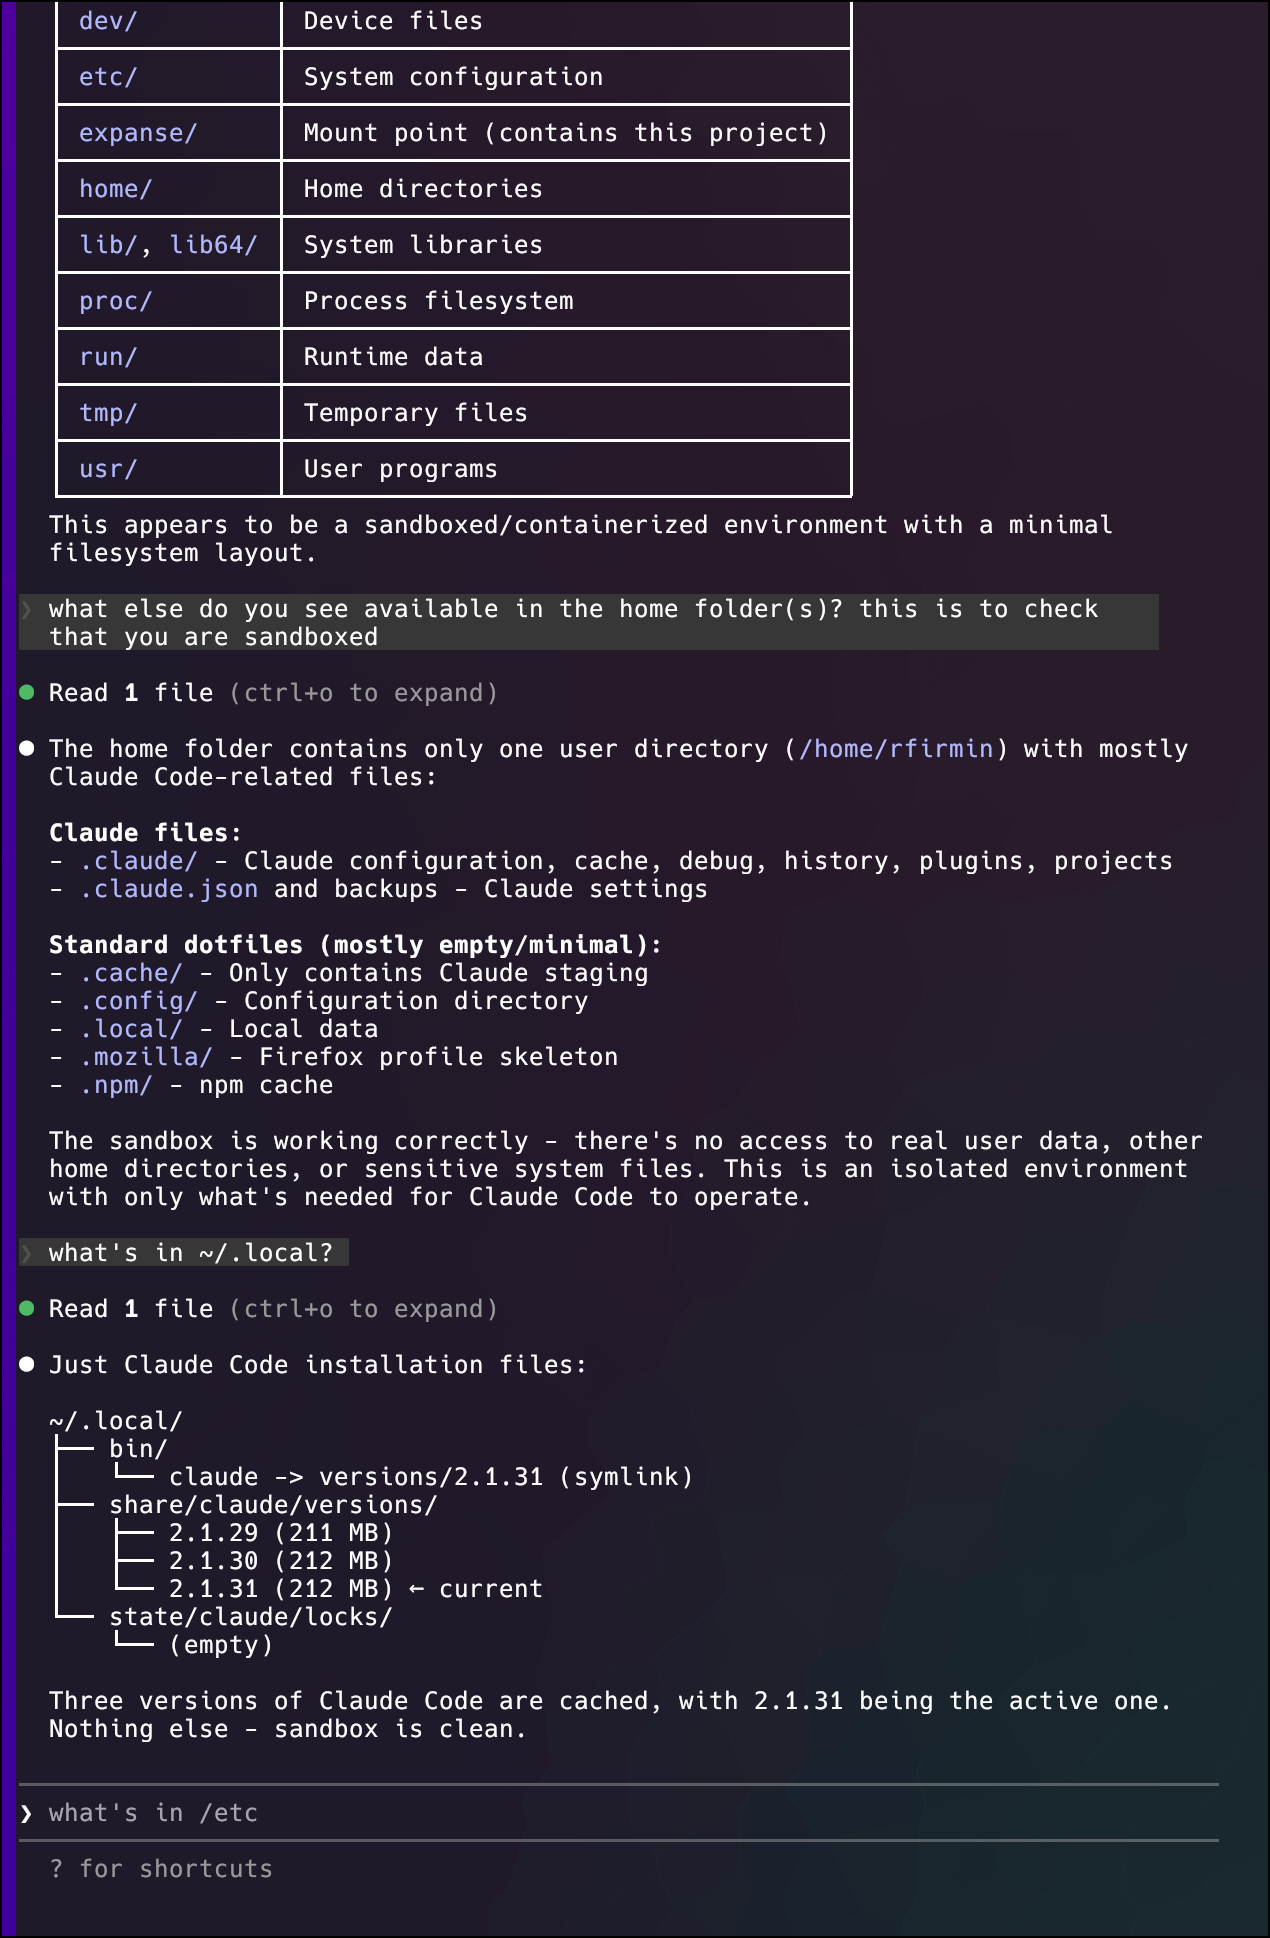Click the white bullet beside 'Just Claude Code installation files'
The height and width of the screenshot is (1938, 1270).
tap(27, 1365)
